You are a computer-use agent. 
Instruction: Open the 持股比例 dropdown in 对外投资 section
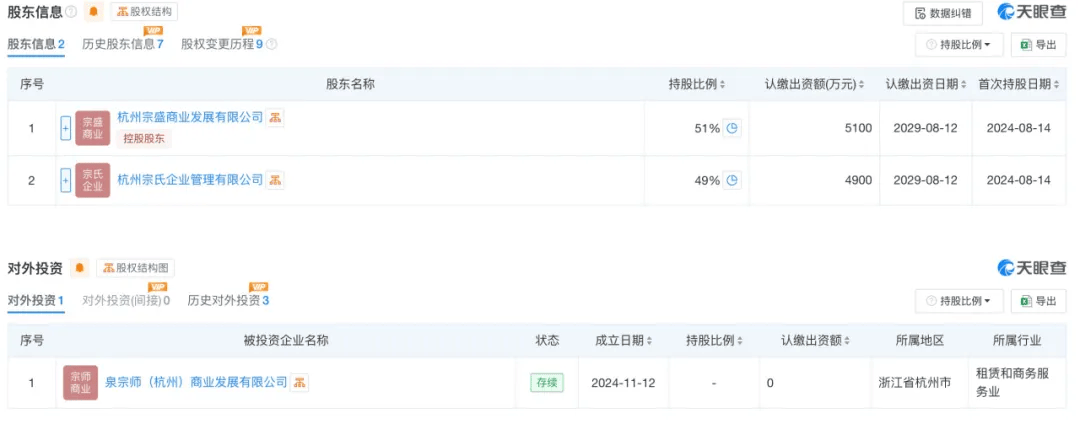coord(959,301)
